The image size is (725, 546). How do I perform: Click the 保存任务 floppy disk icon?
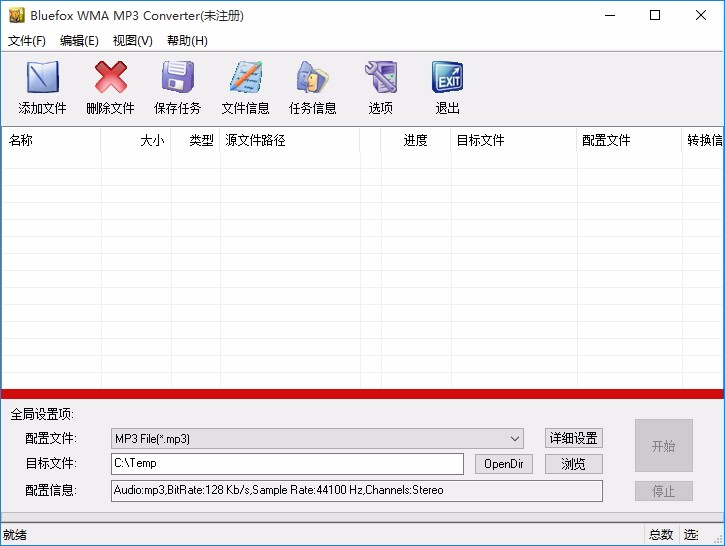click(x=178, y=77)
